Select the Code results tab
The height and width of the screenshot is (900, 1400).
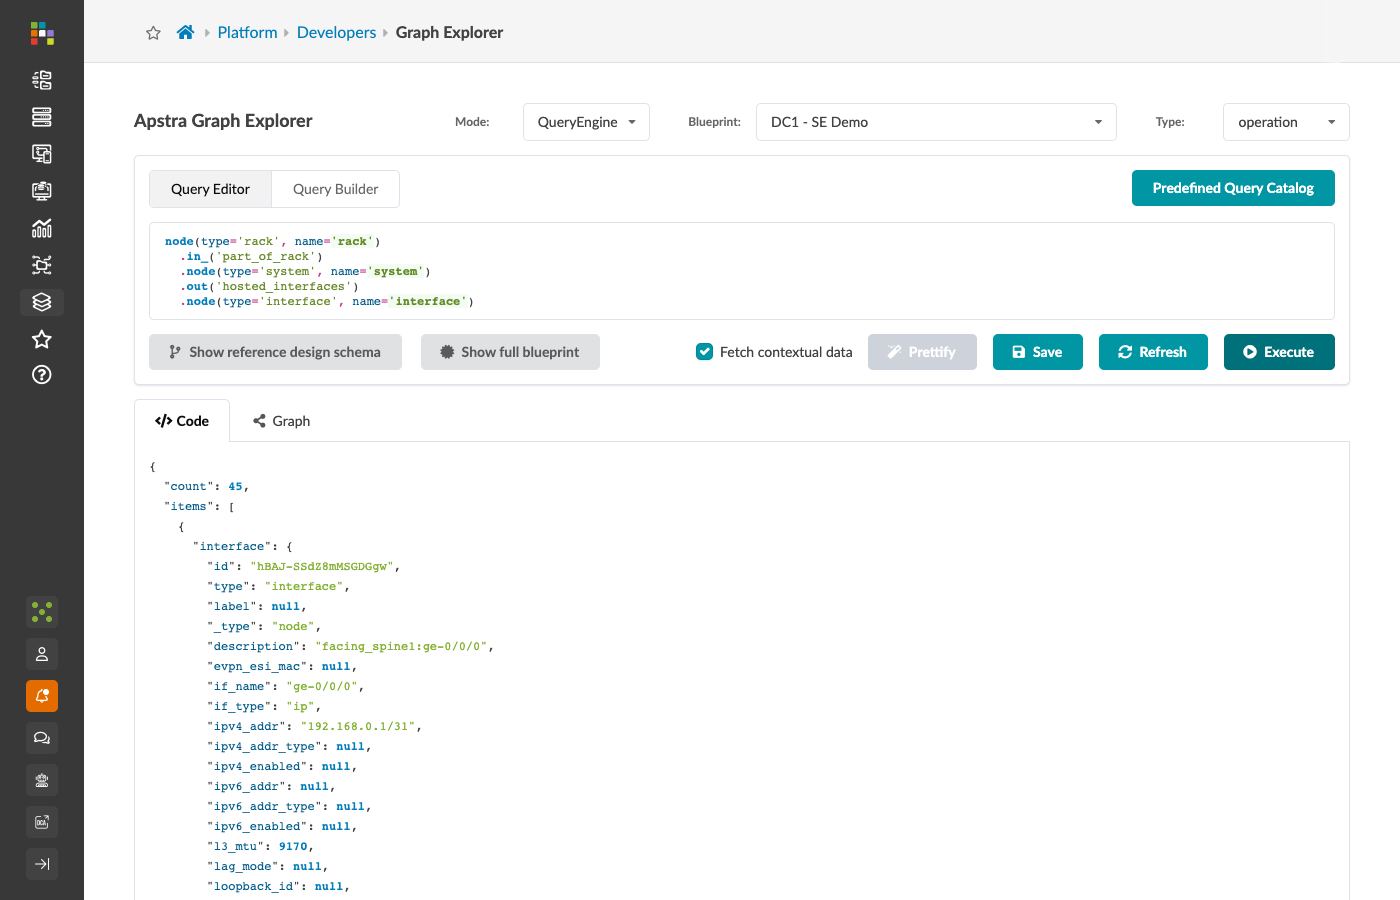pos(182,421)
